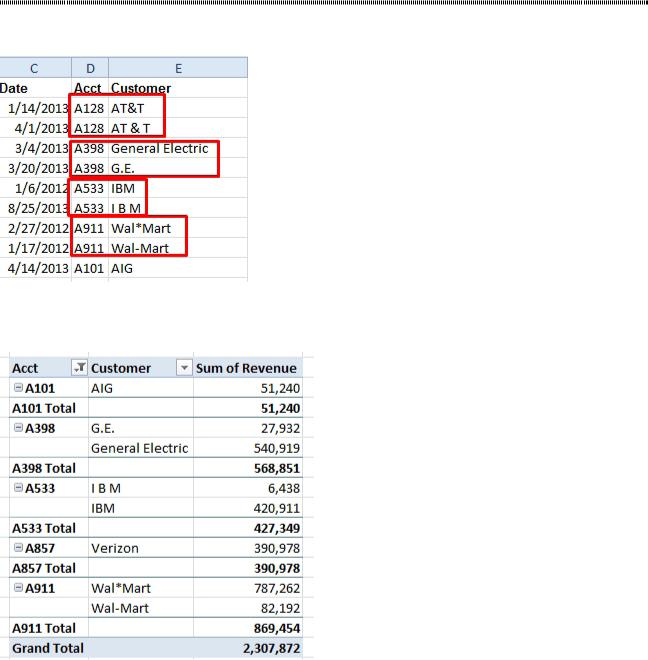Select revenue value 27,932
Image resolution: width=648 pixels, height=660 pixels.
[248, 428]
